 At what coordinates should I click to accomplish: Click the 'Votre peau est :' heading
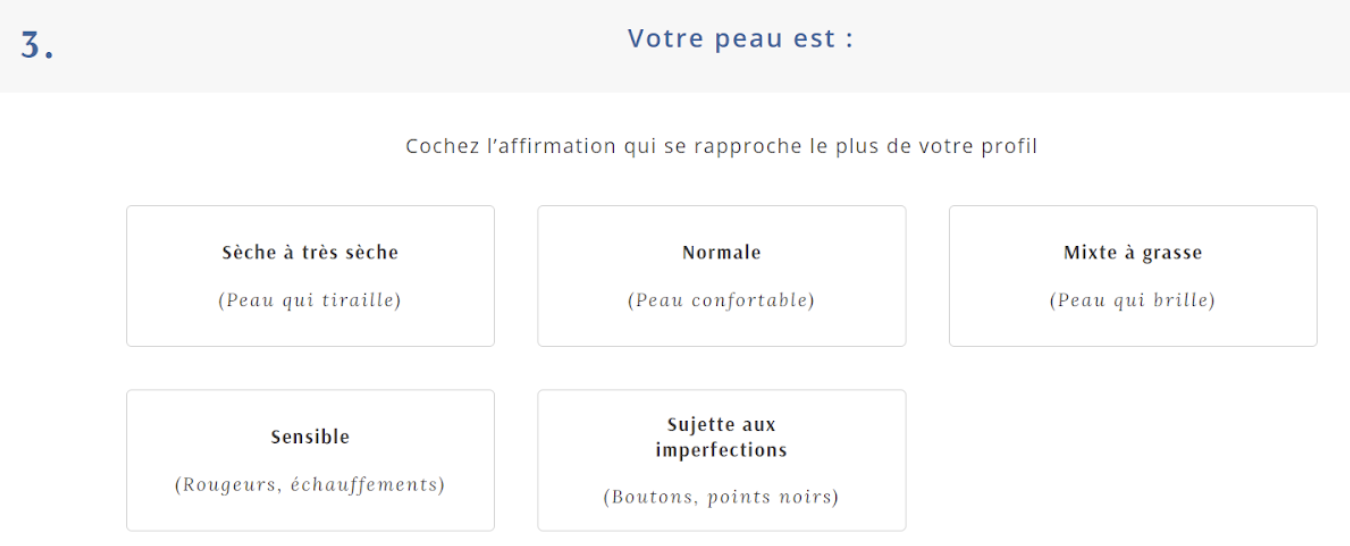(740, 39)
